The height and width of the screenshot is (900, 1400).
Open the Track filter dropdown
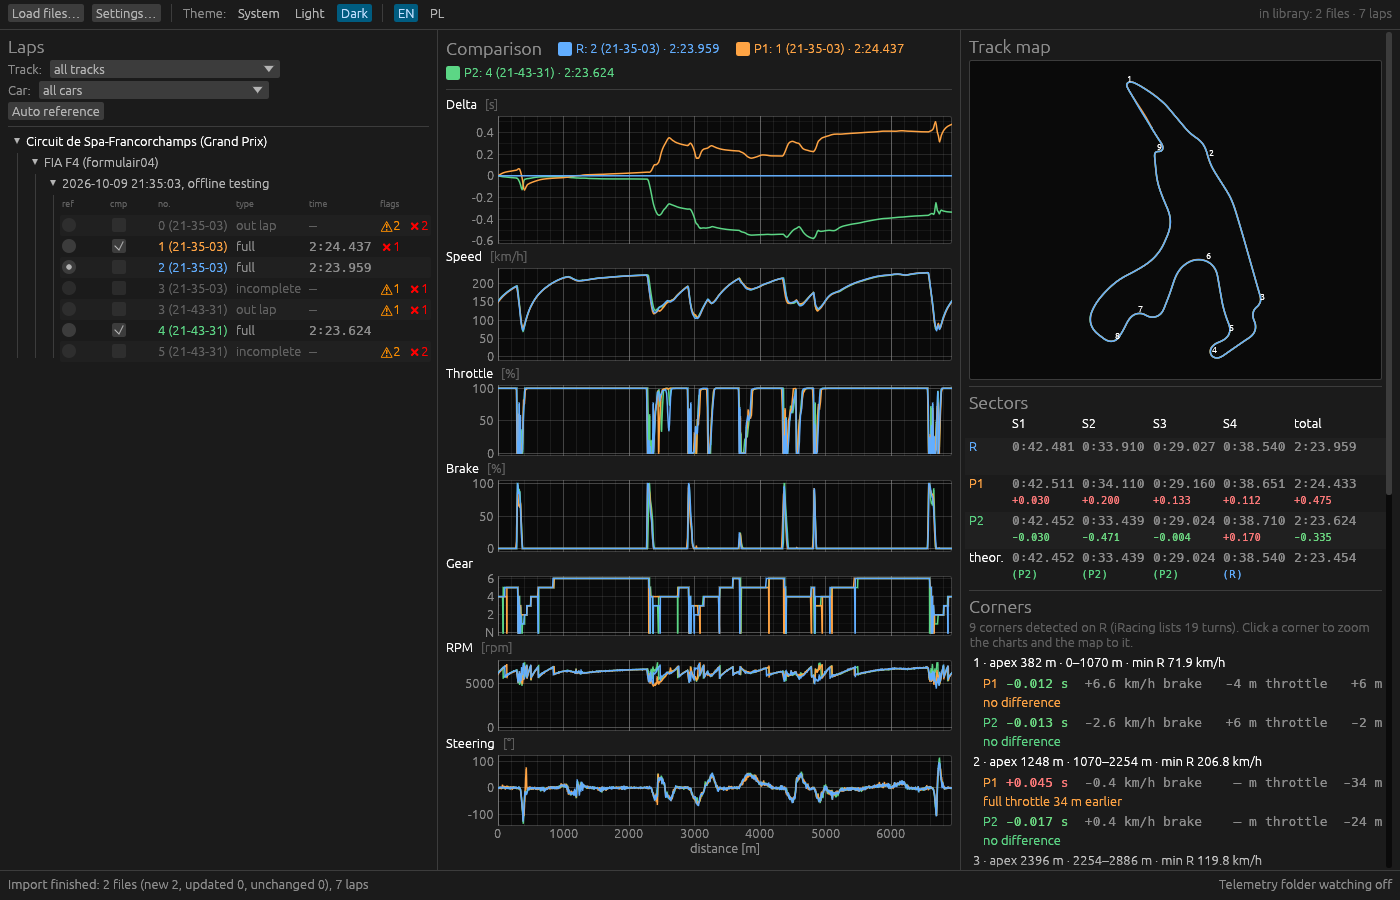pos(164,69)
